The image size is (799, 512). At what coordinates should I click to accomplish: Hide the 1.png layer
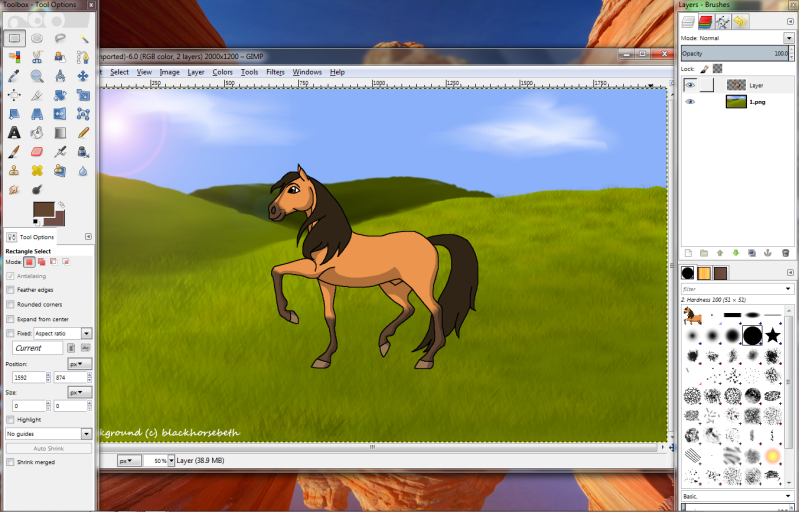[690, 102]
